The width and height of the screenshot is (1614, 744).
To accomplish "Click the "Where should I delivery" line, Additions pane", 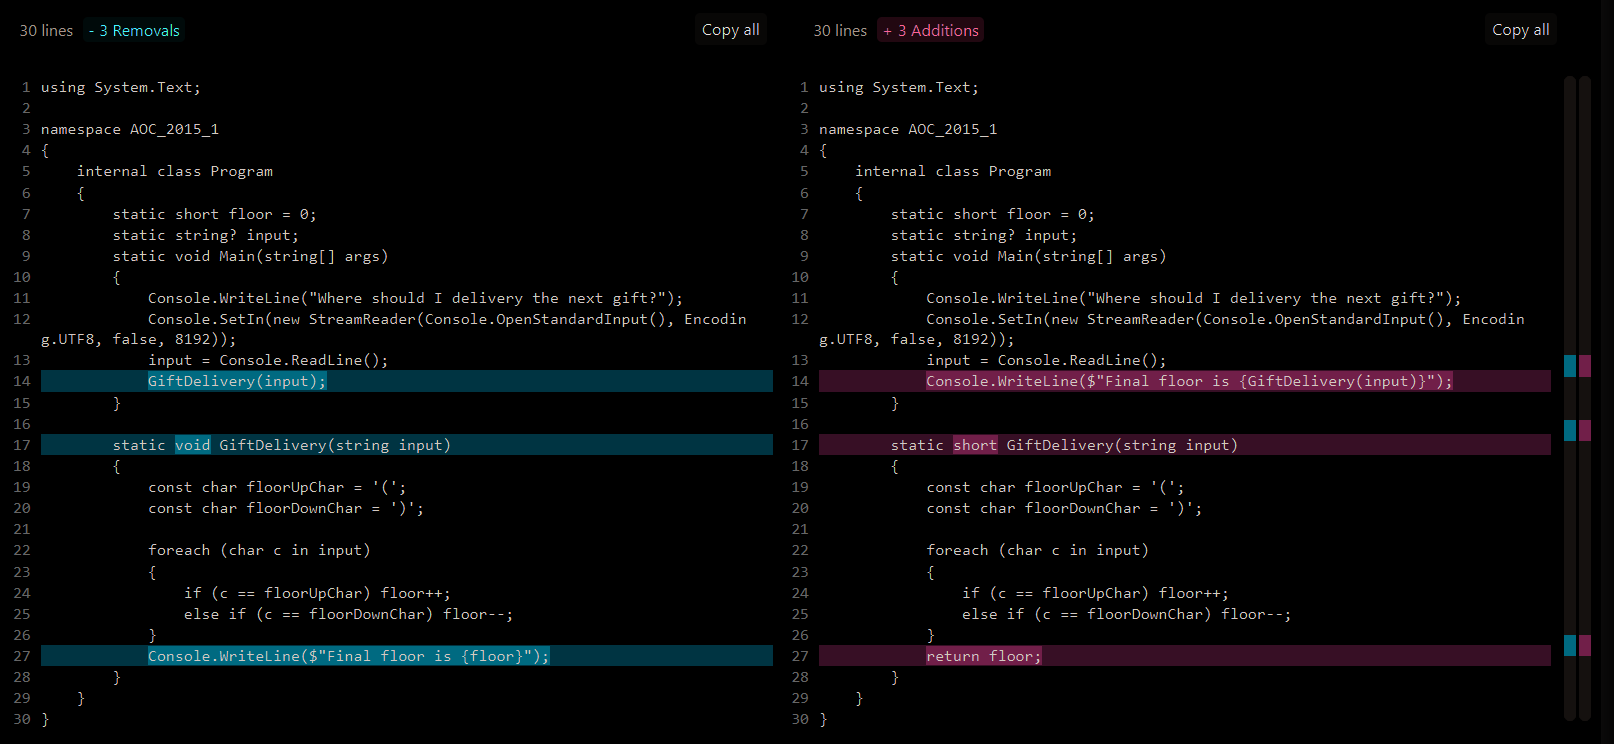I will point(1194,298).
